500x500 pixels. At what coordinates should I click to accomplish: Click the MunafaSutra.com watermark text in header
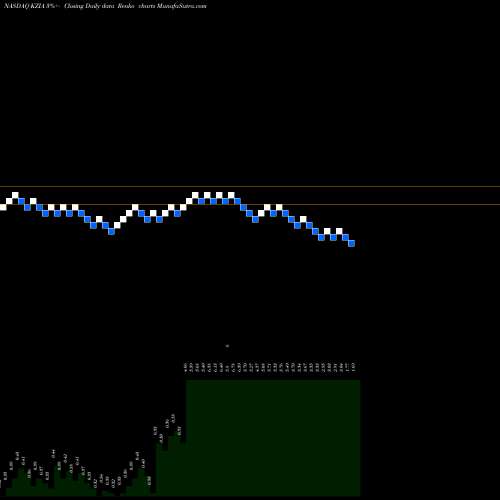[x=182, y=6]
